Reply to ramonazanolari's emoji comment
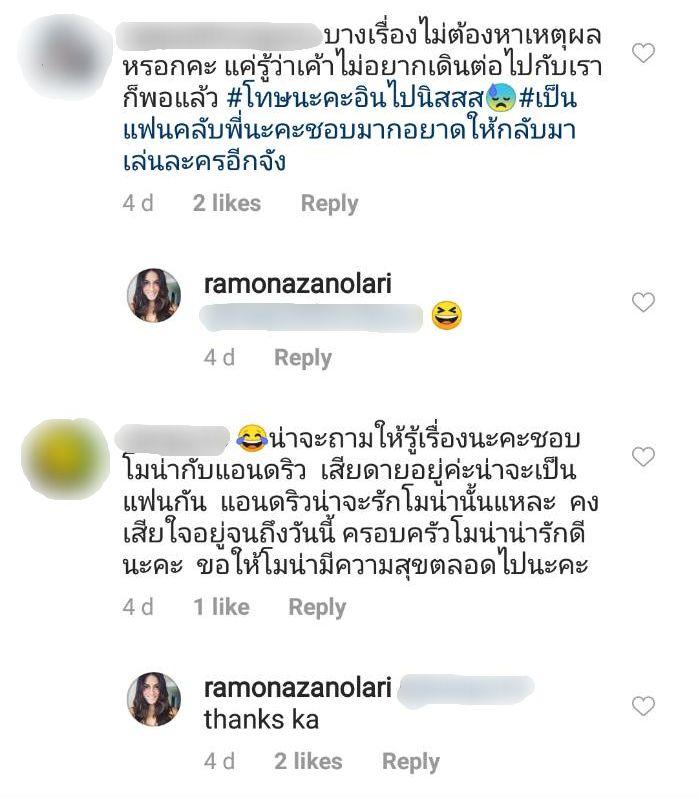This screenshot has width=698, height=799. click(303, 358)
